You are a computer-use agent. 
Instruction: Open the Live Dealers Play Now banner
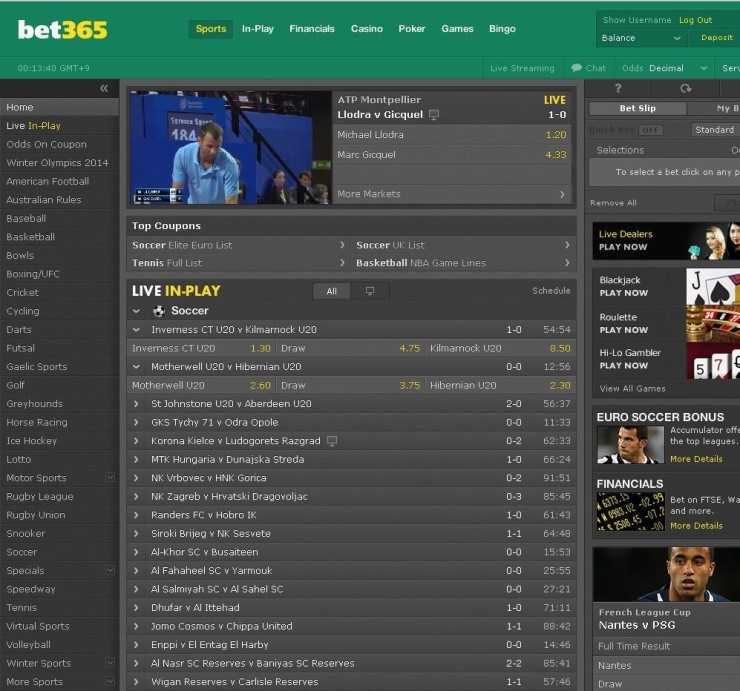coord(666,241)
